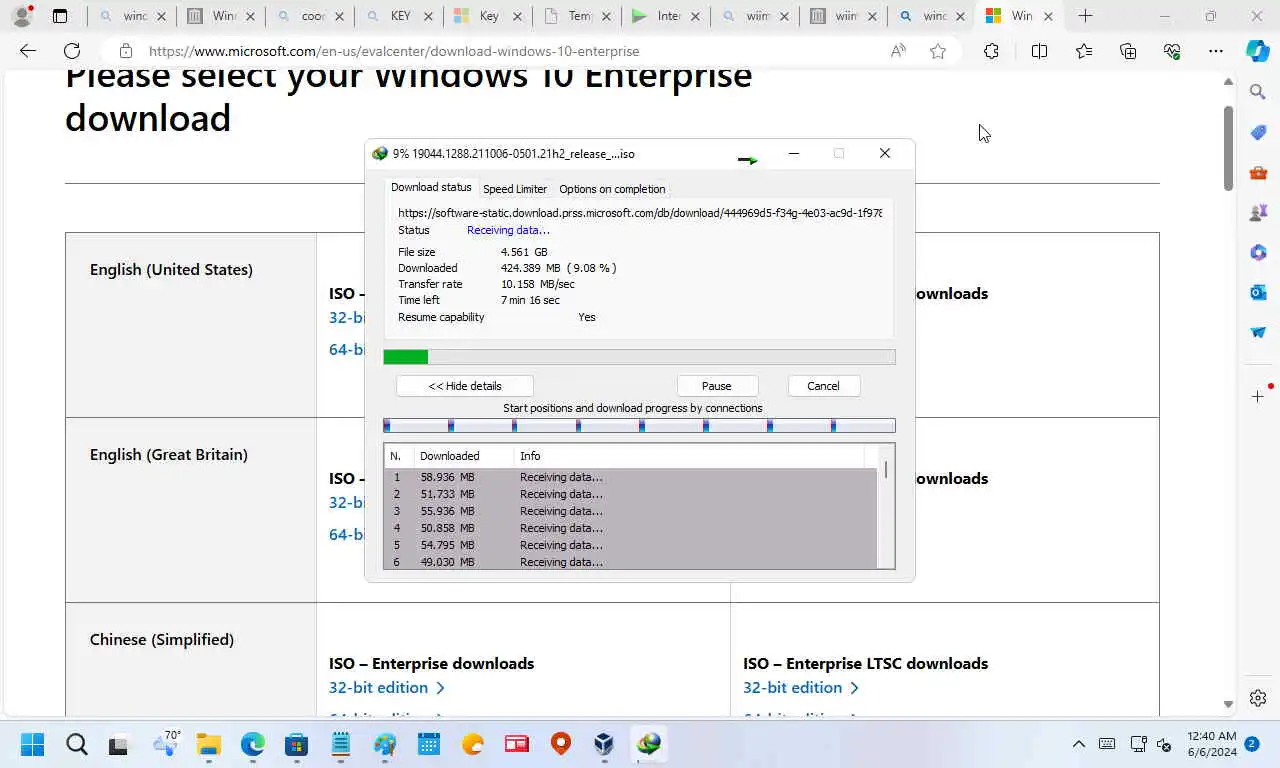Go back to the previous page
The width and height of the screenshot is (1280, 768).
[x=28, y=51]
